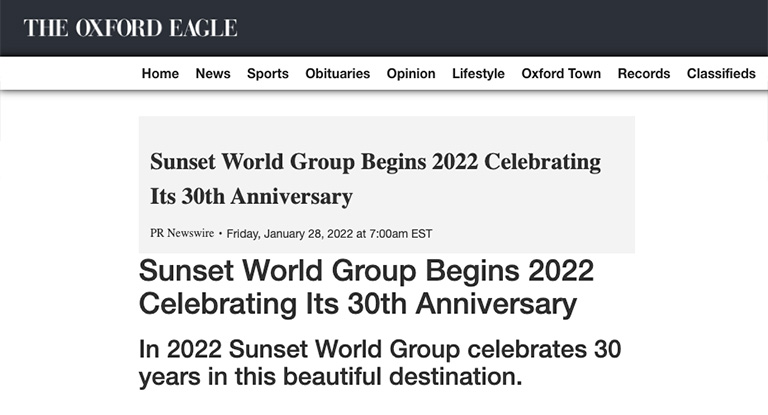768x415 pixels.
Task: Click The Oxford Eagle logo
Action: (130, 27)
